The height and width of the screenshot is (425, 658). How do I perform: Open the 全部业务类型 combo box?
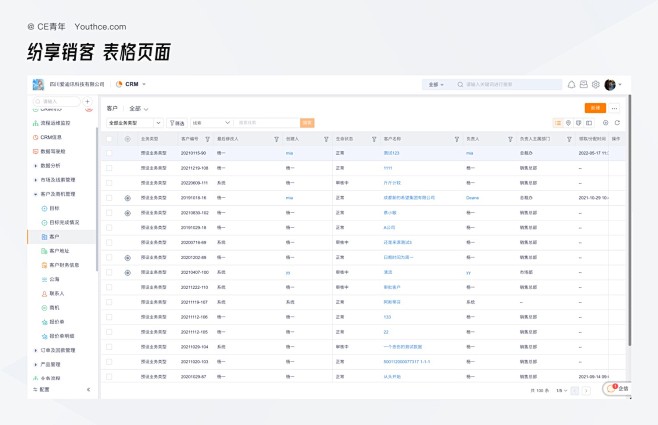pyautogui.click(x=135, y=123)
